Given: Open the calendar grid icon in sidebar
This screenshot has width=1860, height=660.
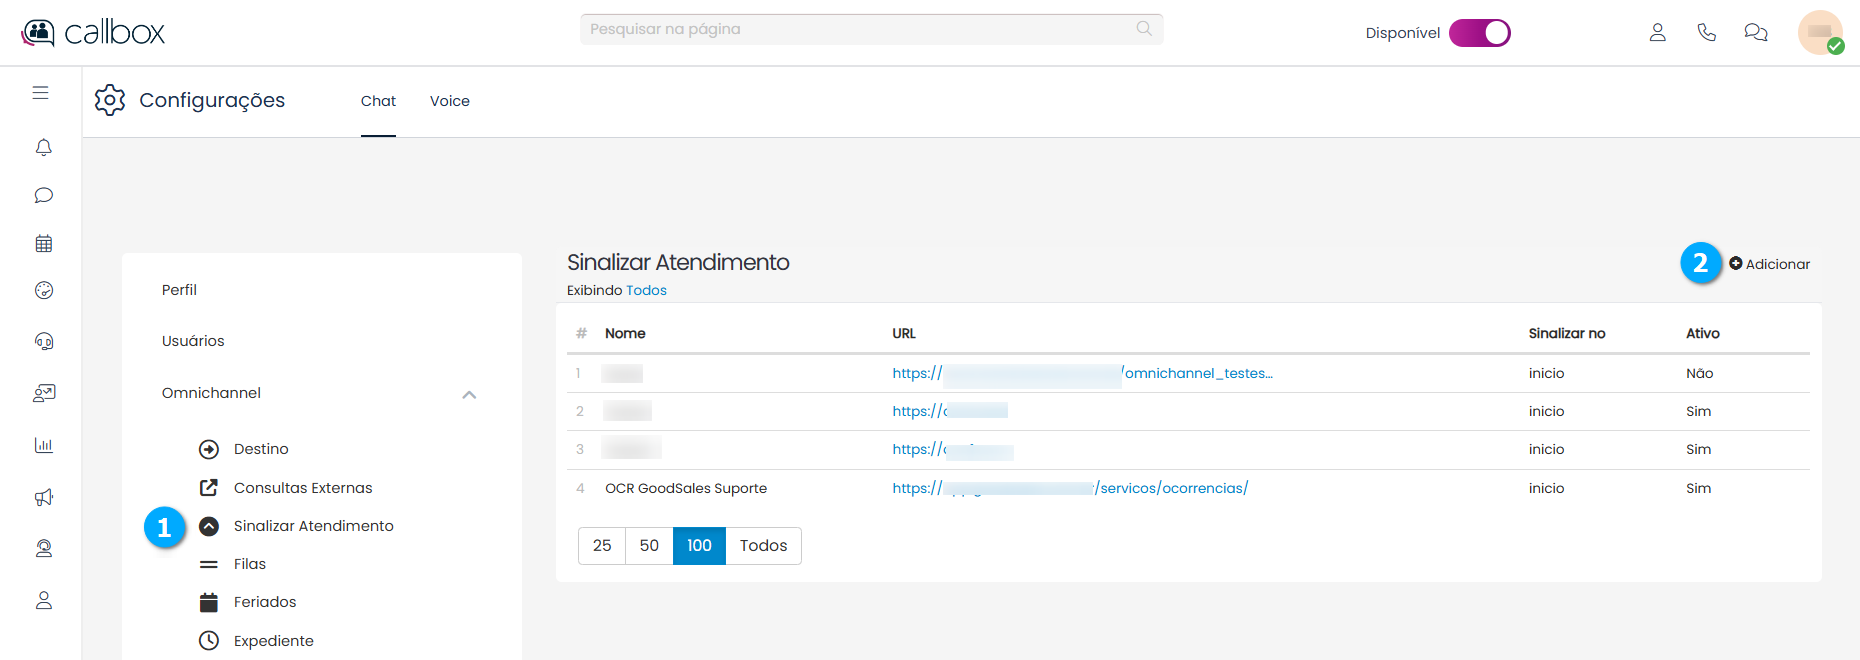Looking at the screenshot, I should click(x=43, y=243).
